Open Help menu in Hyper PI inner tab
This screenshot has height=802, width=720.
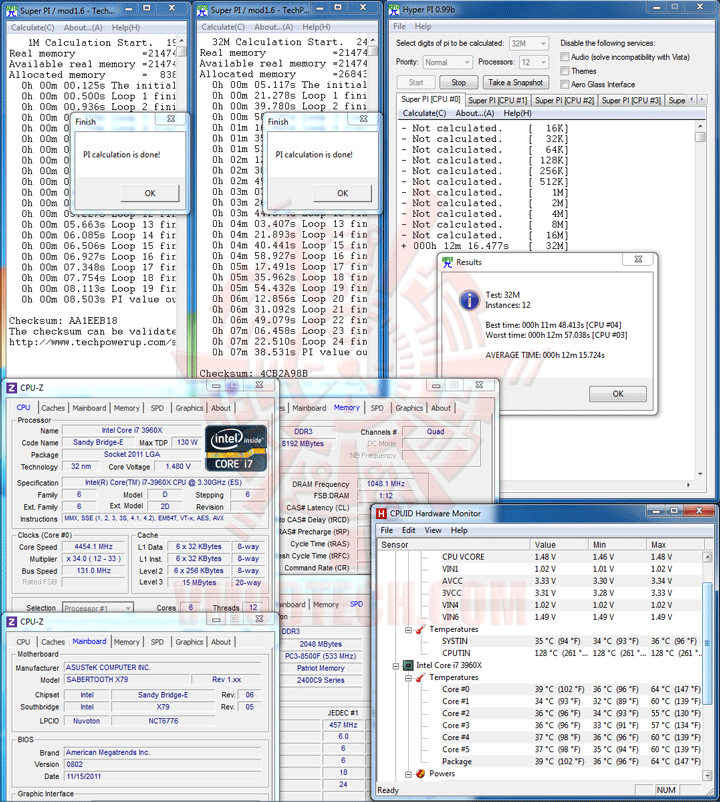coord(518,113)
